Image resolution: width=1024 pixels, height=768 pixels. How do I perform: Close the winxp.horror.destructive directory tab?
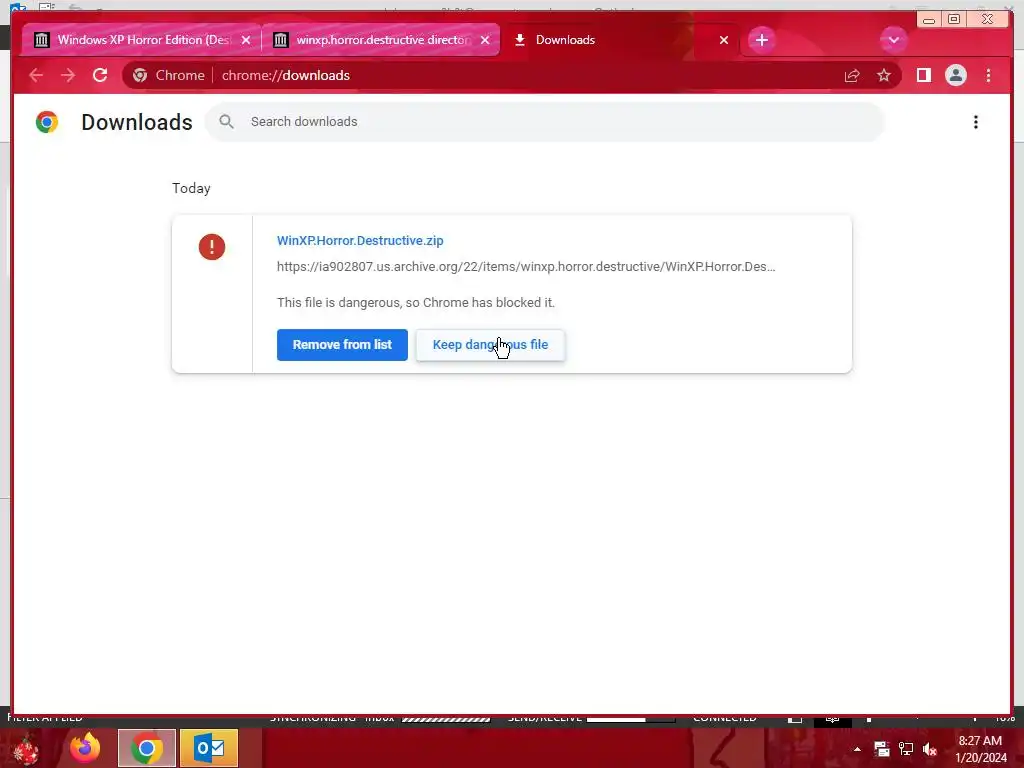click(485, 40)
